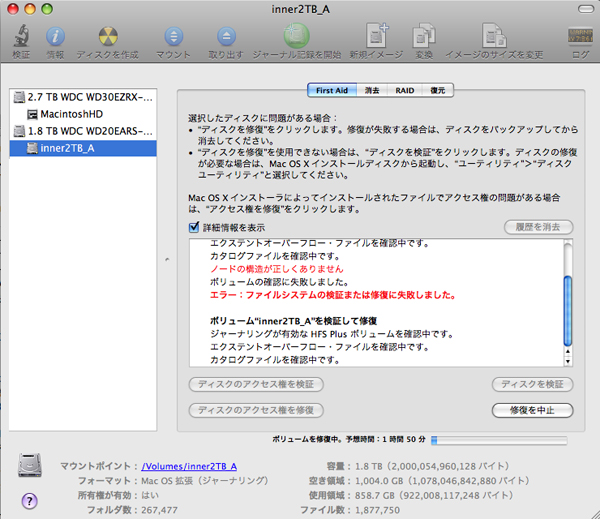Click the log line ジャーナリングが有効な HFS Plus
This screenshot has width=600, height=519.
[332, 334]
